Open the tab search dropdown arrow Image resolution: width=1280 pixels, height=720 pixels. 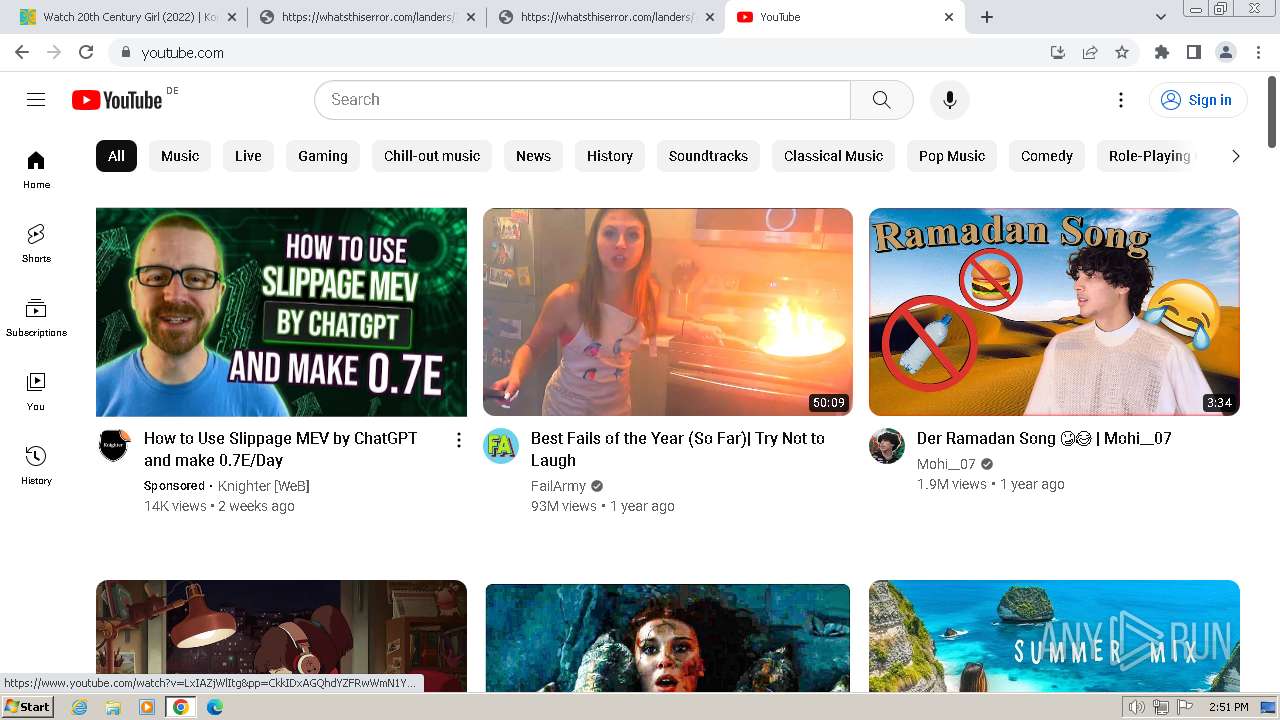[1160, 17]
